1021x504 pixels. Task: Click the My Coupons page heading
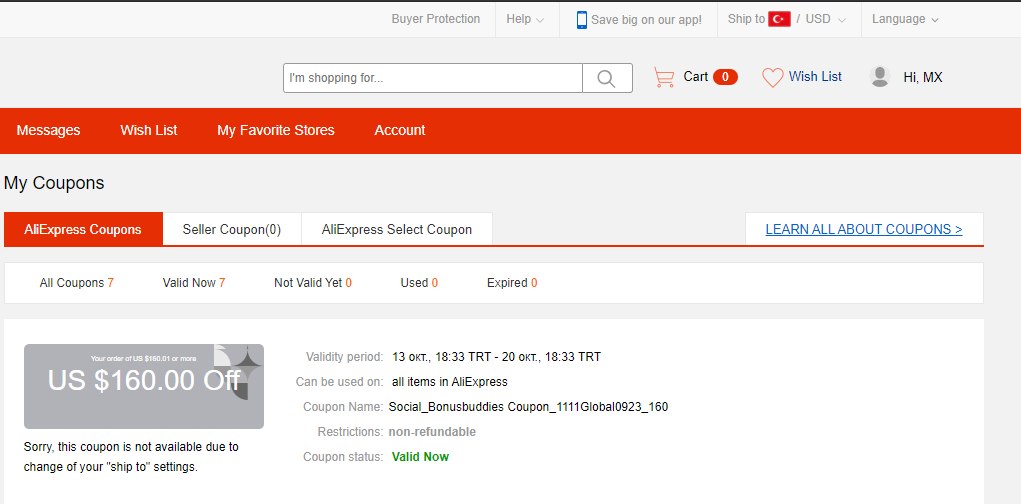(54, 183)
